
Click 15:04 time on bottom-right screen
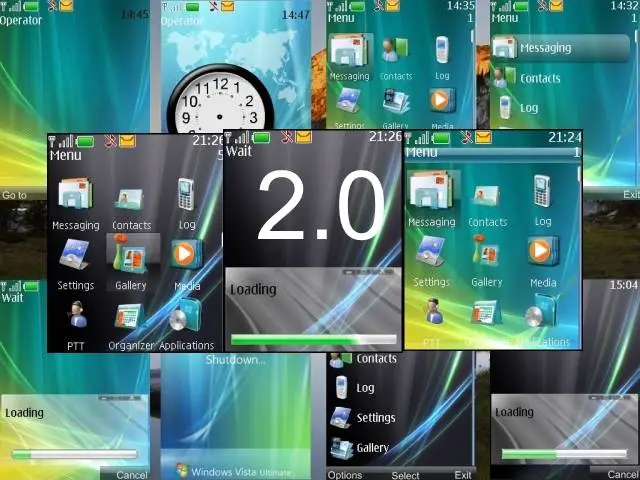[624, 284]
